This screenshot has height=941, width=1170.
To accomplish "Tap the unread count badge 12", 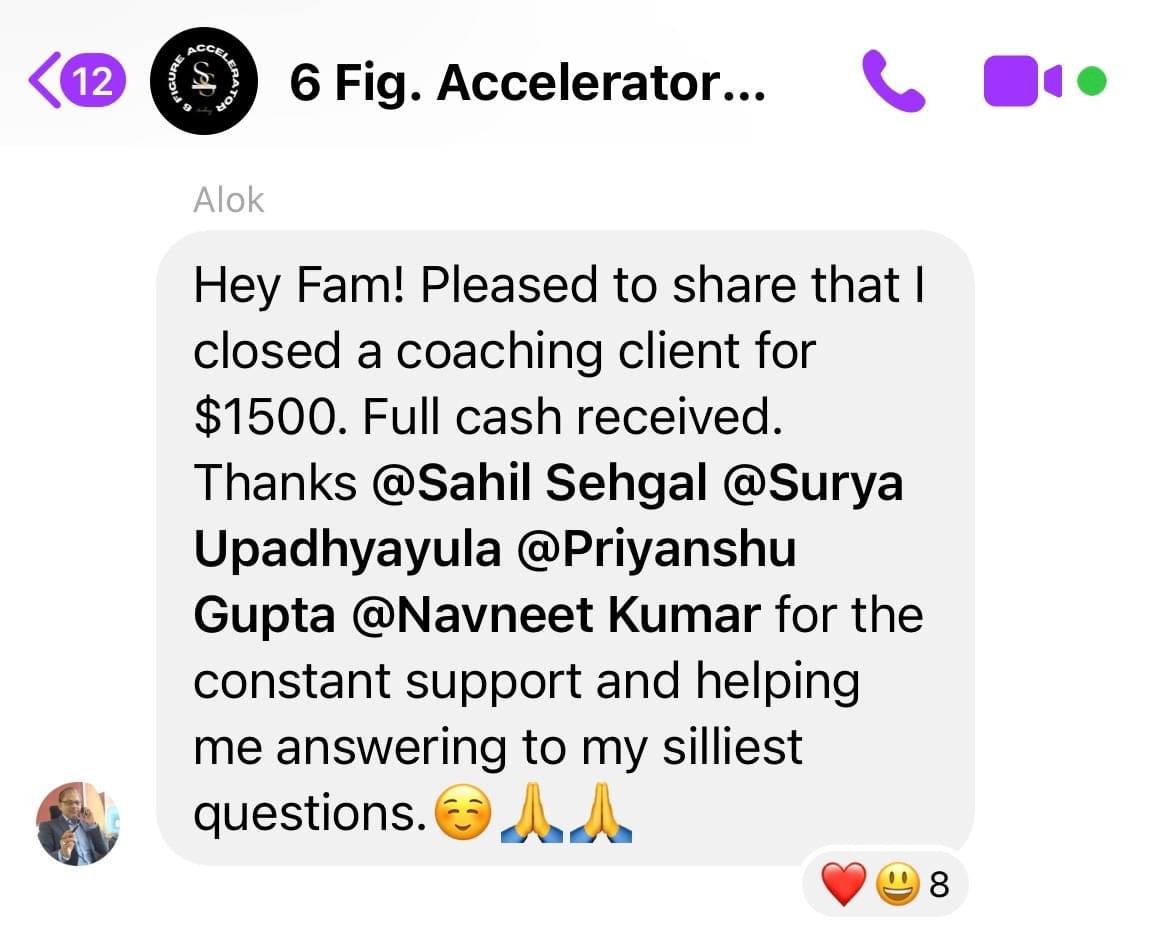I will point(93,81).
